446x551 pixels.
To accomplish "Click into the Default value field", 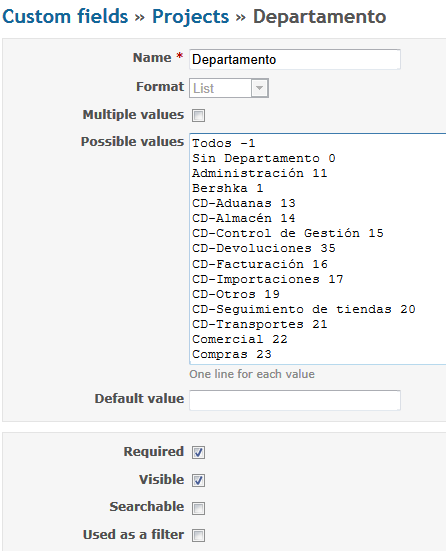I will (295, 400).
